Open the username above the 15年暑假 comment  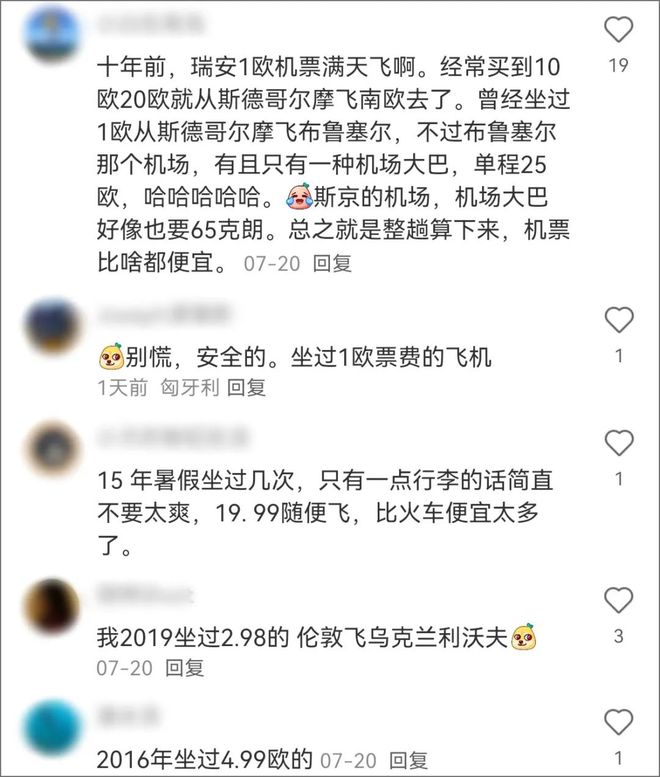pos(172,437)
